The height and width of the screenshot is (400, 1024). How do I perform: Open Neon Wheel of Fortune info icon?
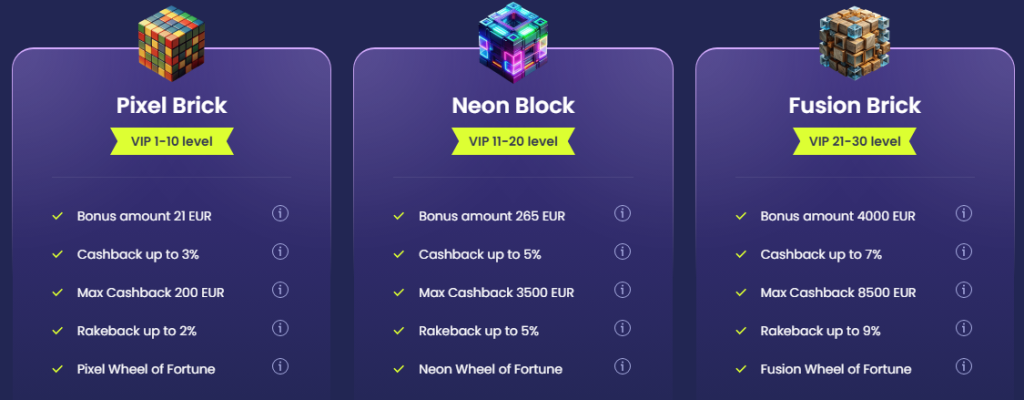pyautogui.click(x=622, y=367)
